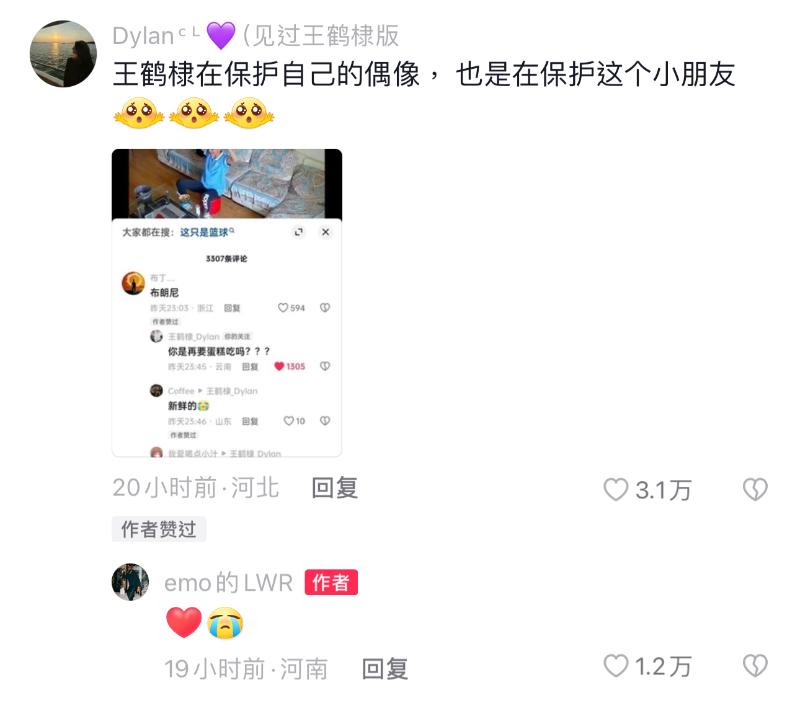Open Dylan commenter's sunset avatar
Viewport: 800px width, 711px height.
[x=63, y=54]
